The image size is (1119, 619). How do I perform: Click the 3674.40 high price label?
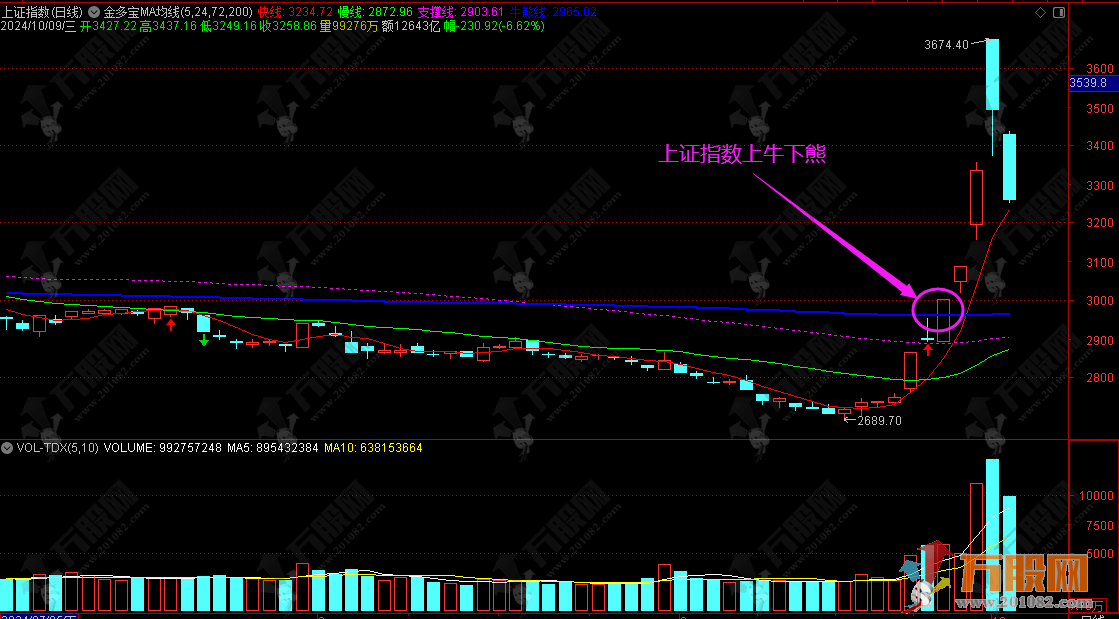coord(946,44)
